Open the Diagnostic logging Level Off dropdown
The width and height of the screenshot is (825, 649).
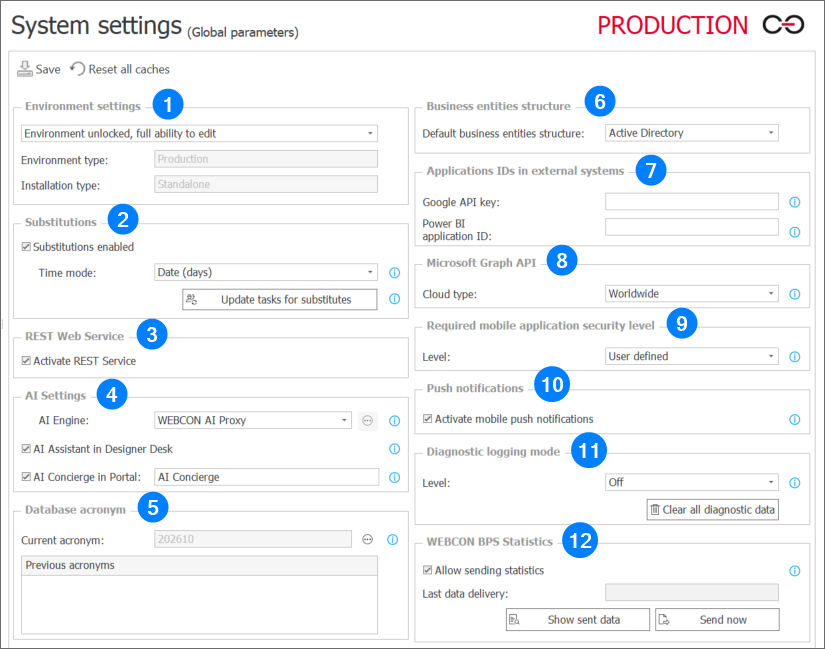(691, 482)
